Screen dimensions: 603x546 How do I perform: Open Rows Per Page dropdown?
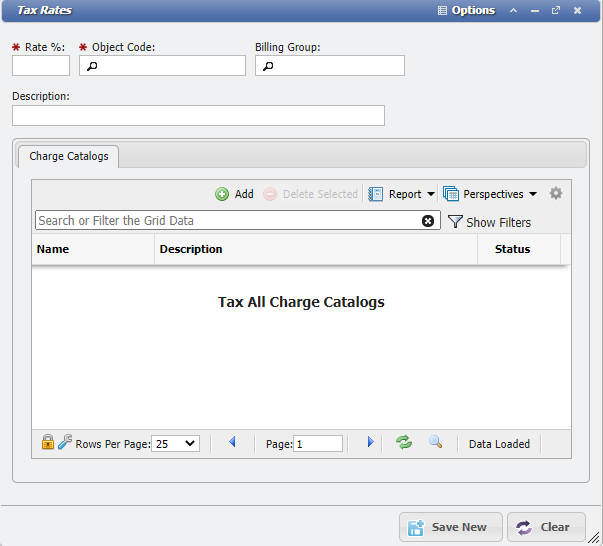pos(175,443)
